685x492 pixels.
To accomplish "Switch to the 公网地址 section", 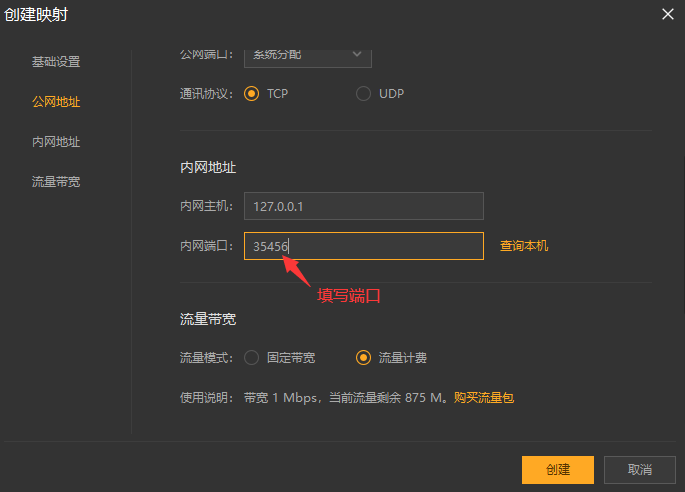I will 56,102.
